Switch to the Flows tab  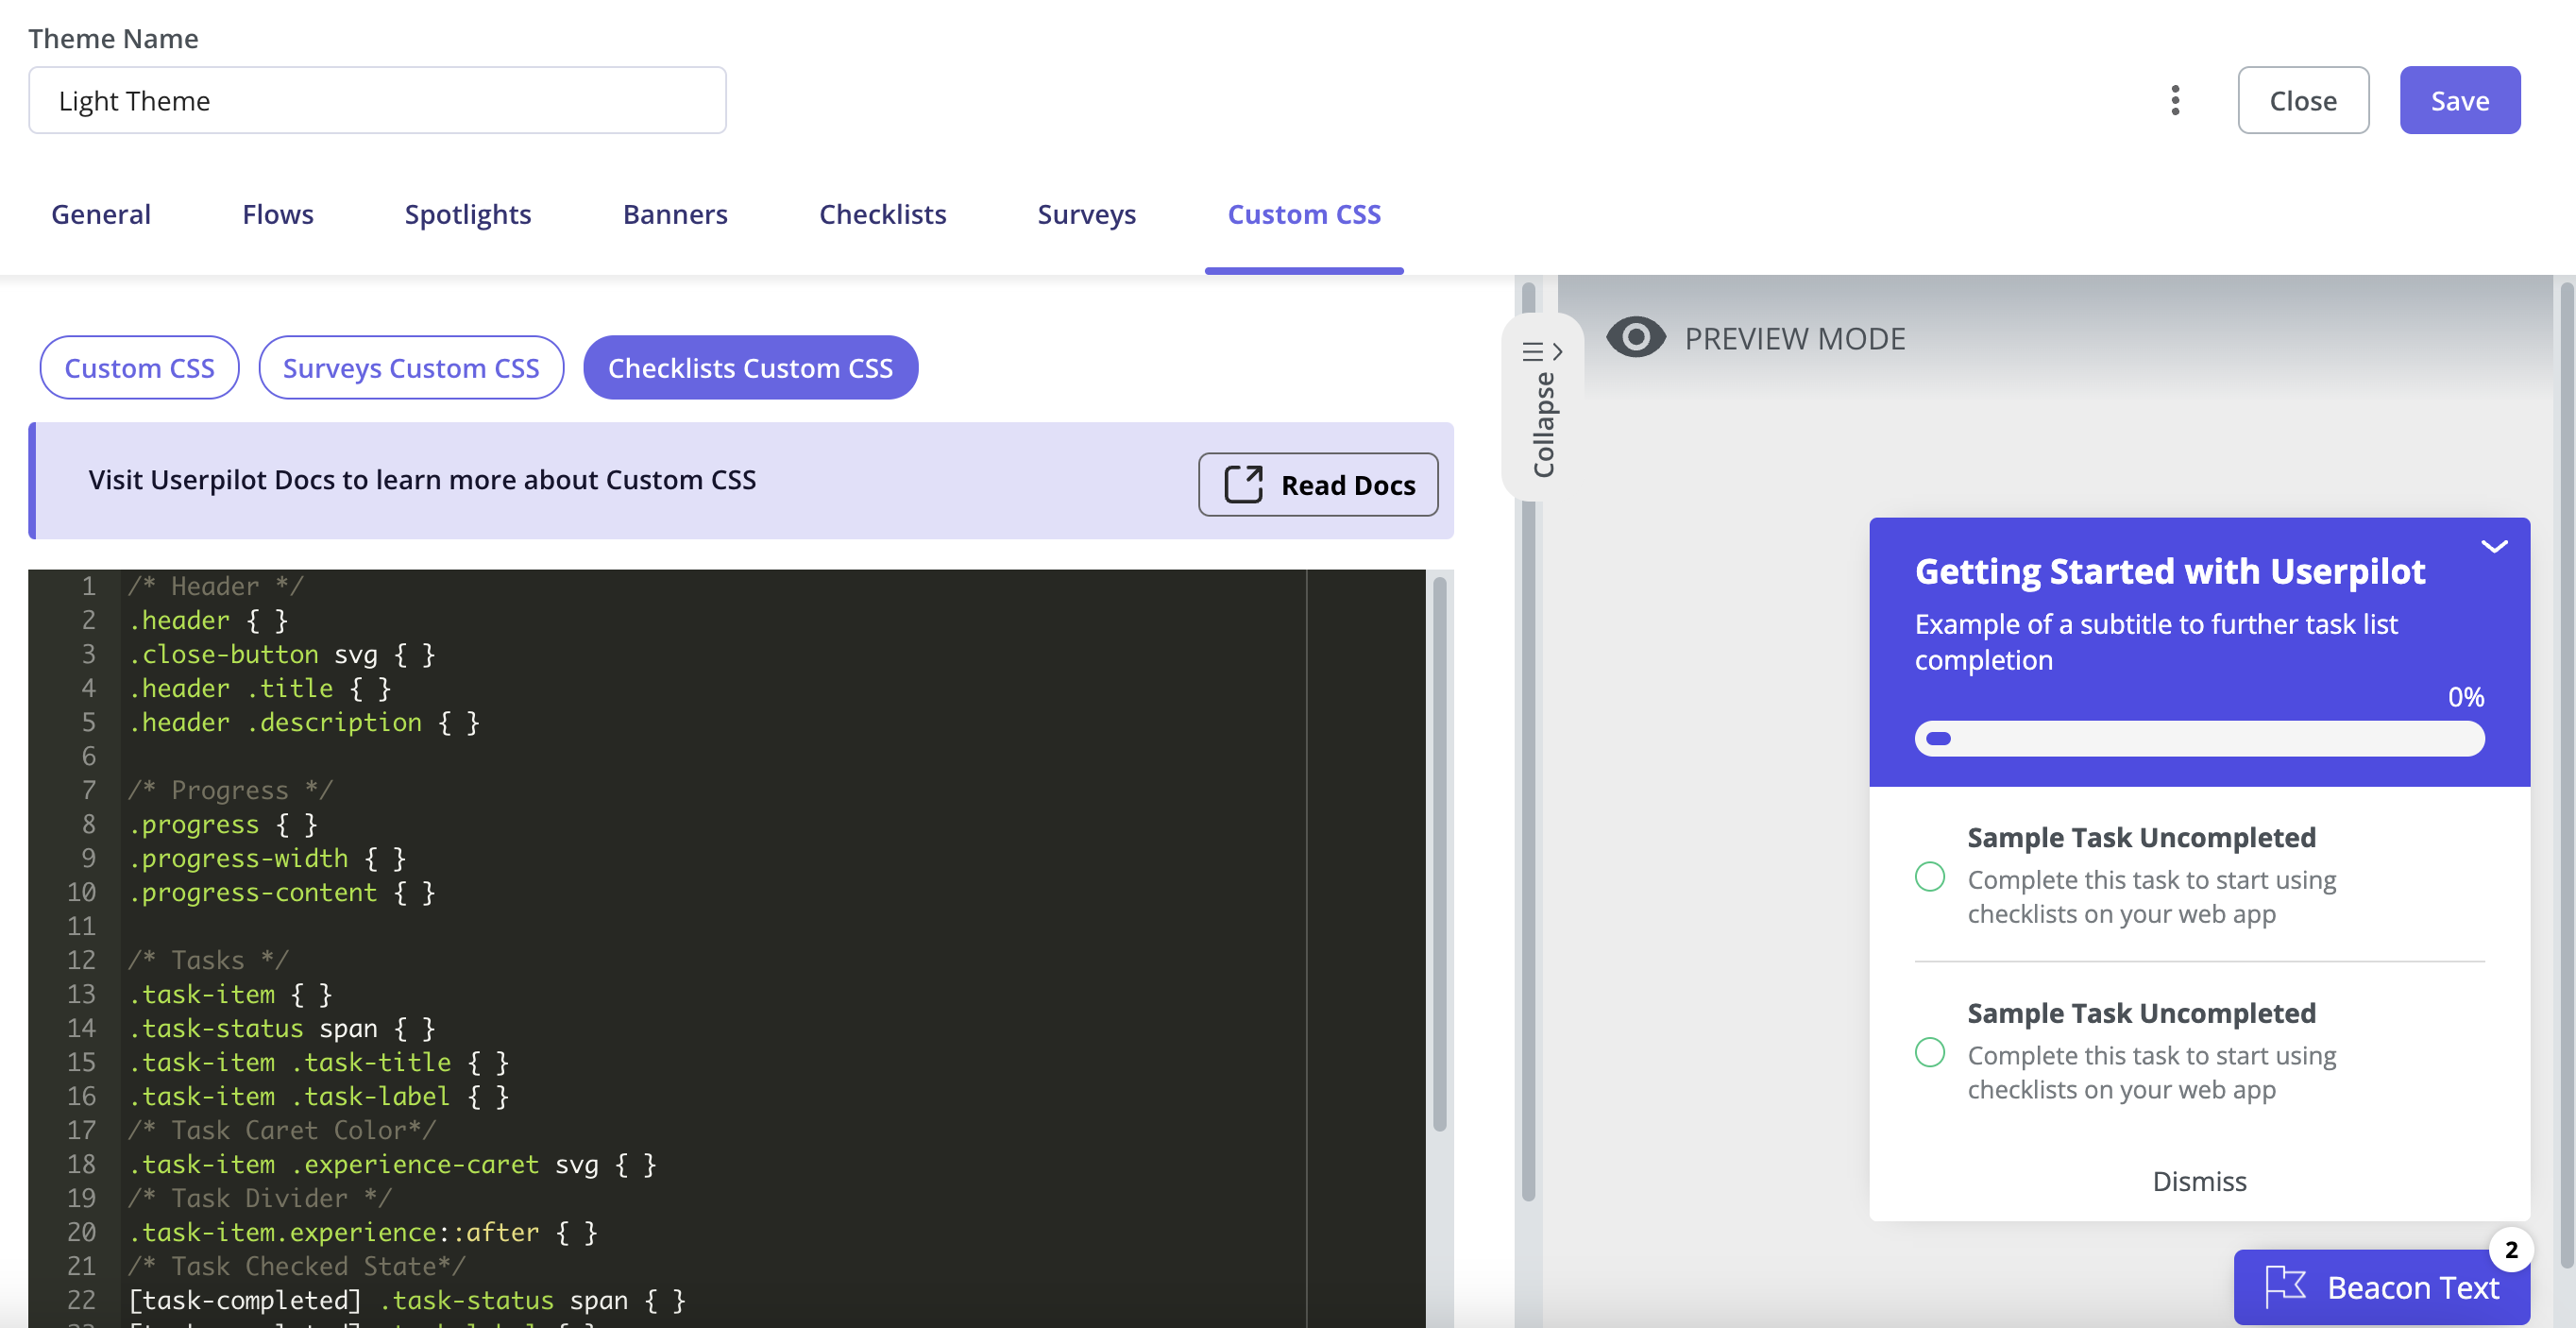point(278,214)
